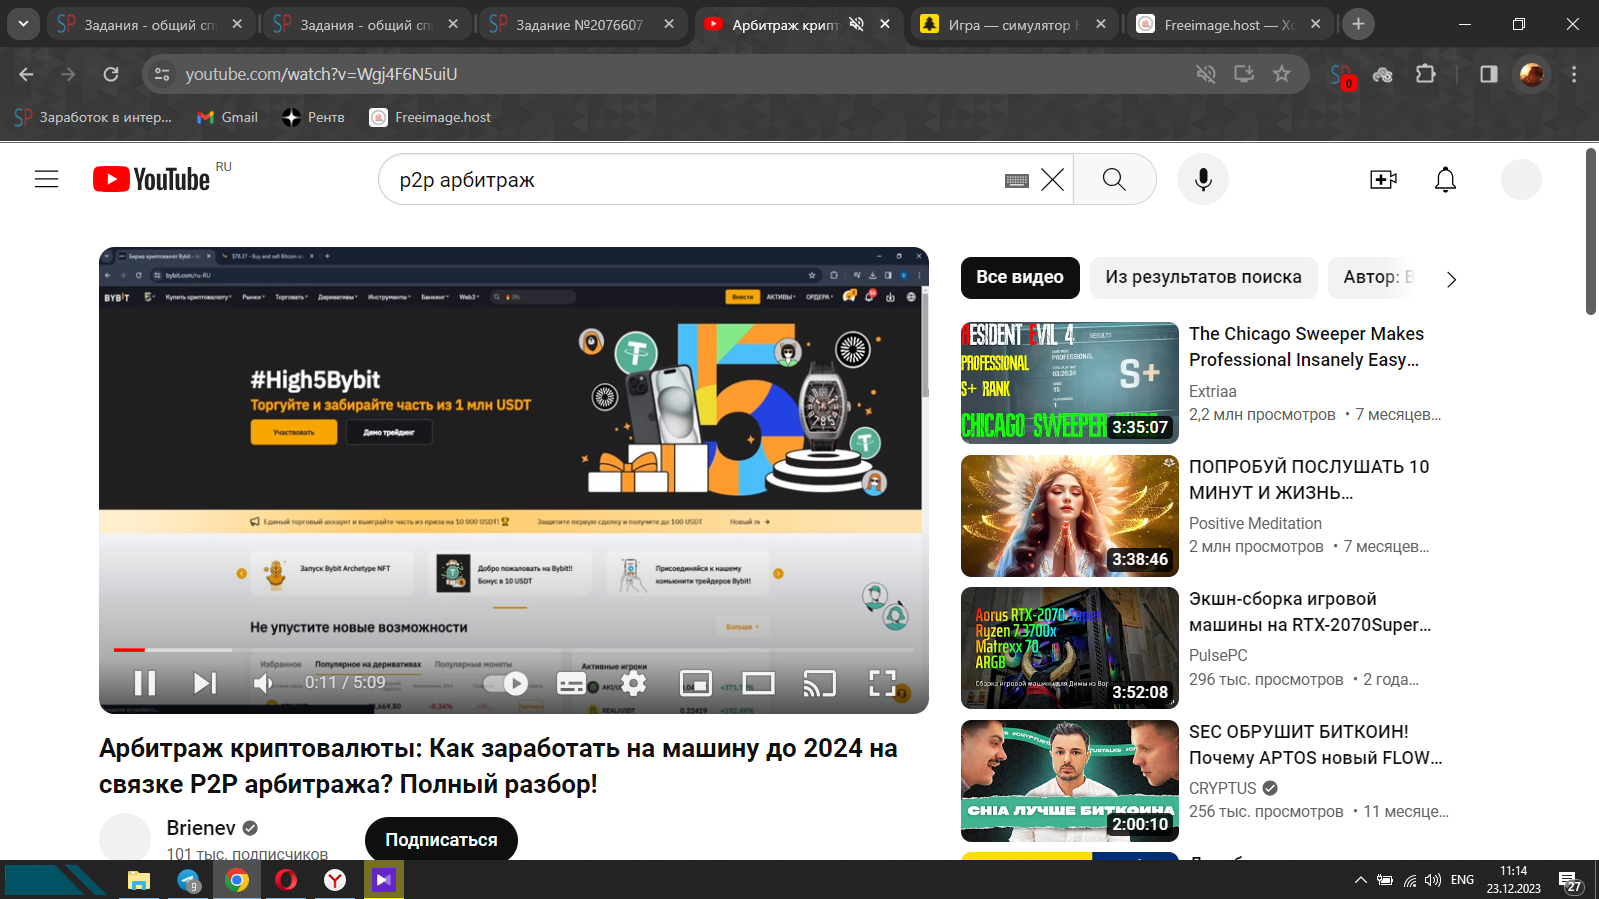Open the Extensions puzzle icon

[1426, 74]
